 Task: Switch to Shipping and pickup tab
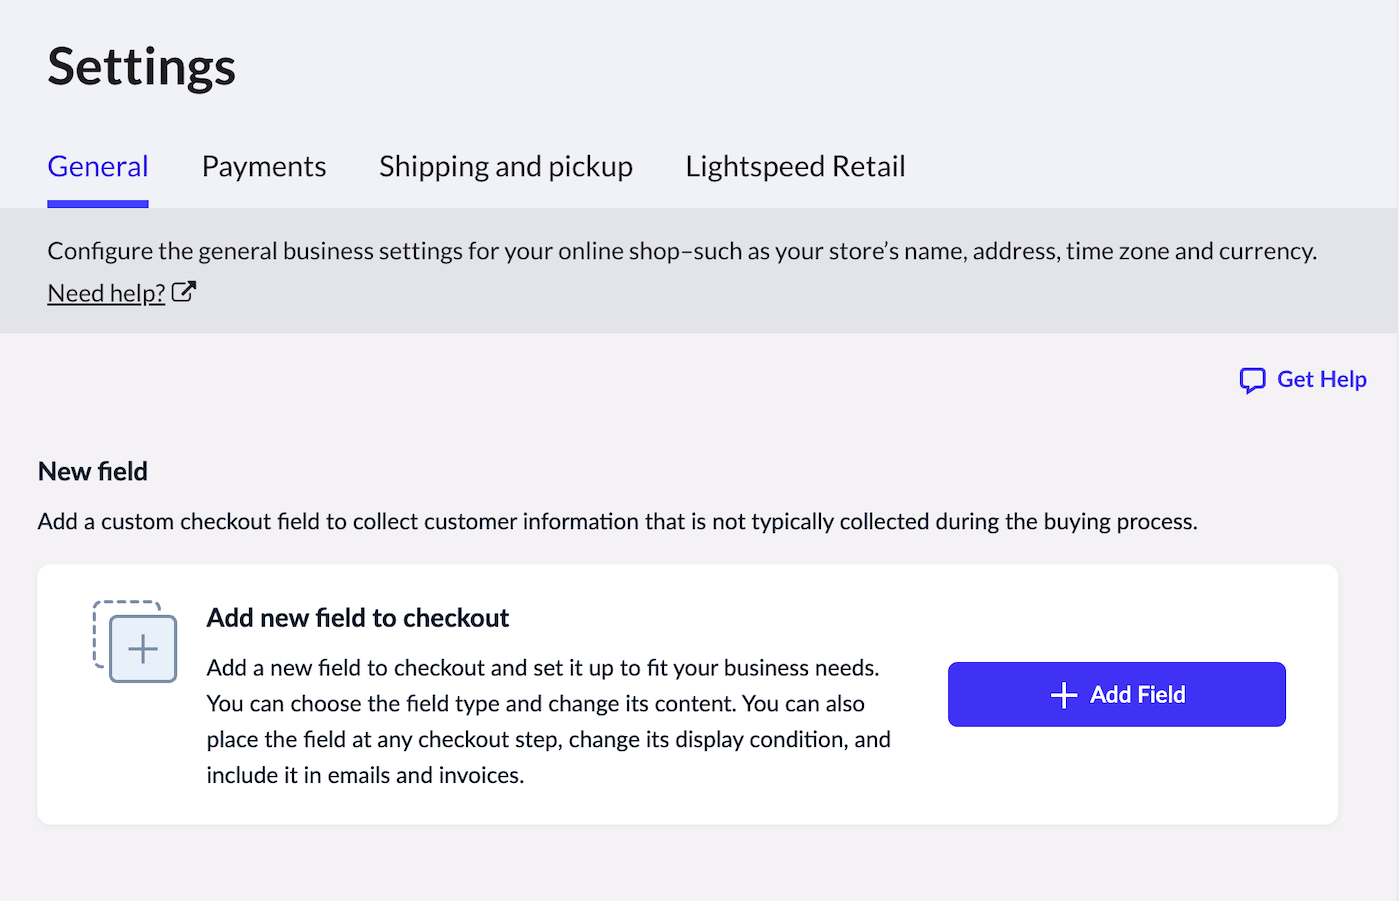[x=505, y=166]
